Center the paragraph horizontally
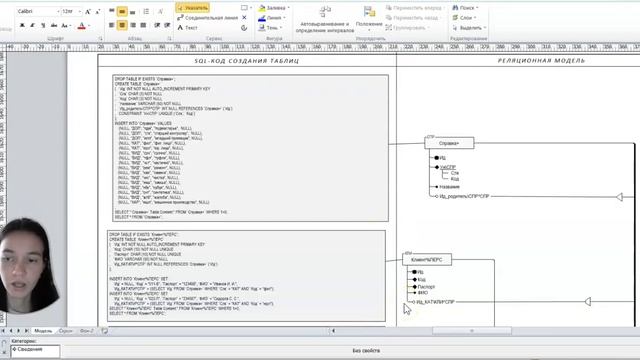This screenshot has height=360, width=640. point(122,25)
